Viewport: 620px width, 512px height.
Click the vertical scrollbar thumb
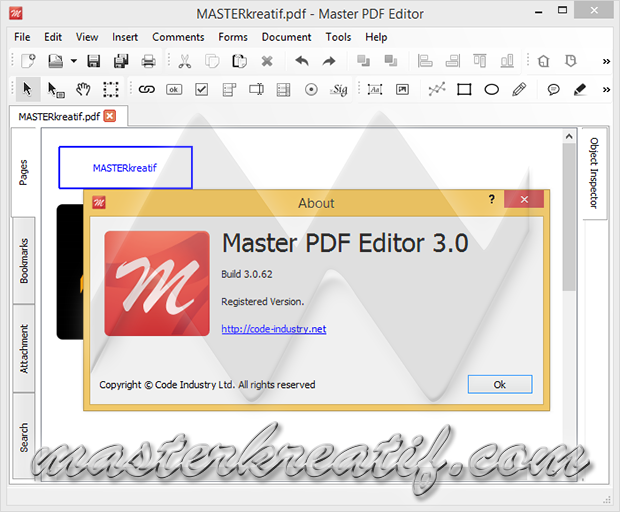click(569, 217)
